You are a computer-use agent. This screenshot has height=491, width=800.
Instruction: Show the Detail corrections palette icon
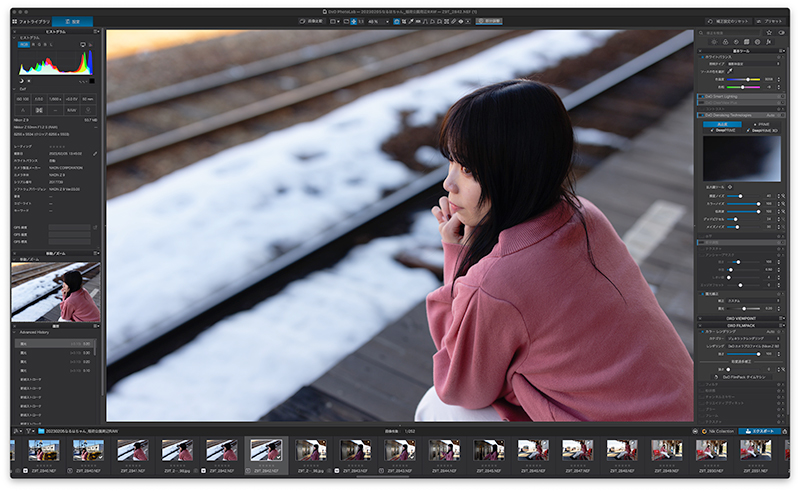[x=736, y=42]
